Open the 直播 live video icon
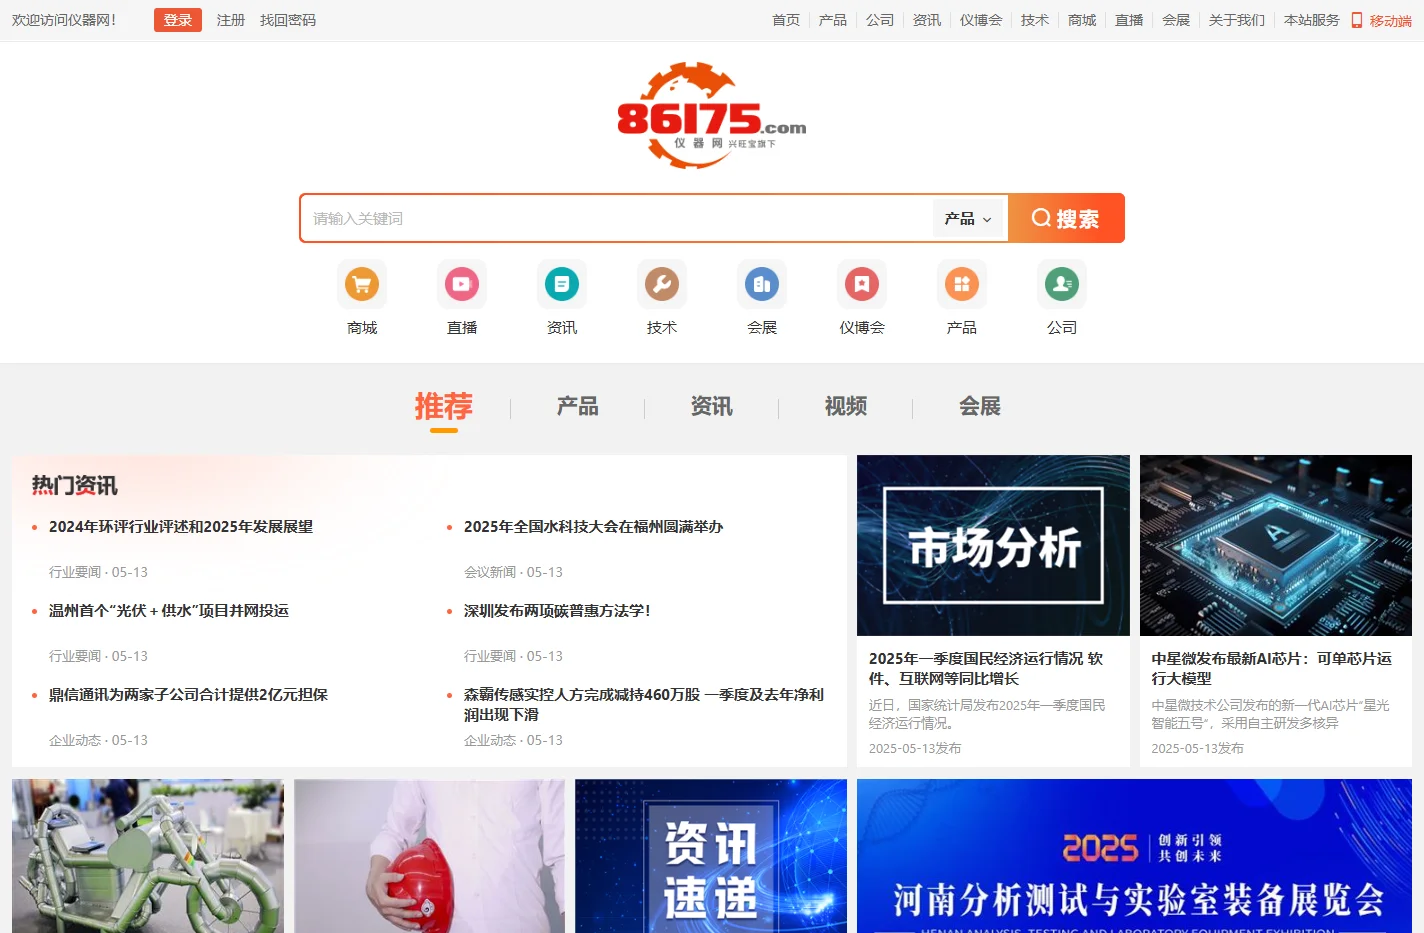This screenshot has height=933, width=1424. tap(462, 284)
